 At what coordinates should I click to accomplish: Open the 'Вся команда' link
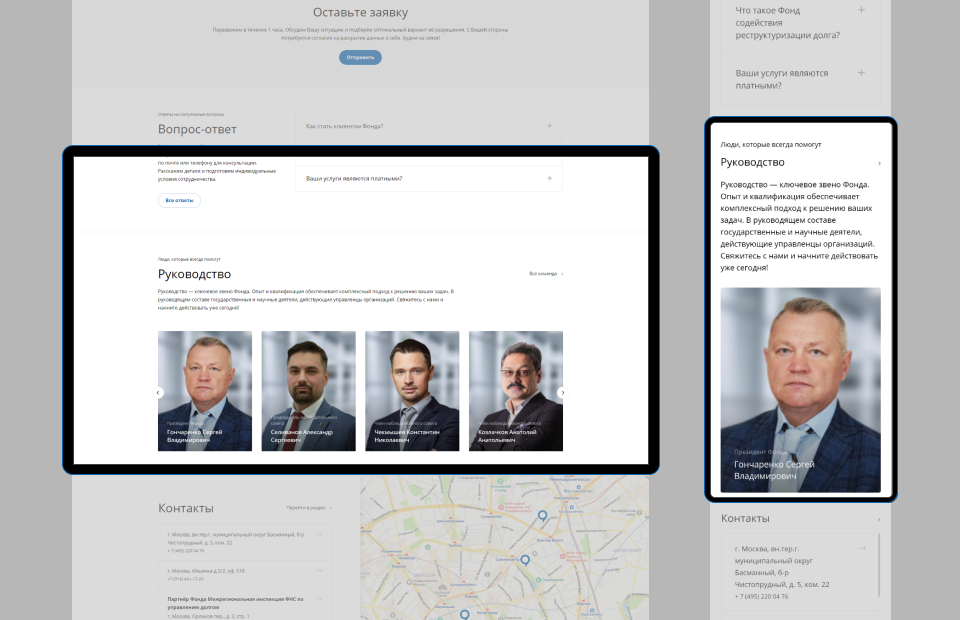tap(546, 273)
